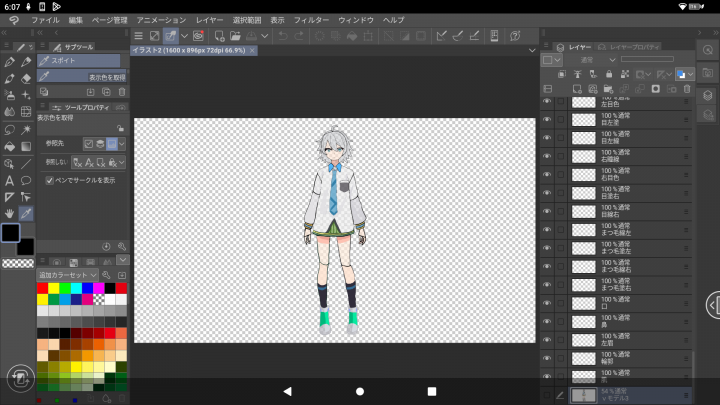Choose the Lasso selection tool
This screenshot has width=720, height=405.
[9, 129]
